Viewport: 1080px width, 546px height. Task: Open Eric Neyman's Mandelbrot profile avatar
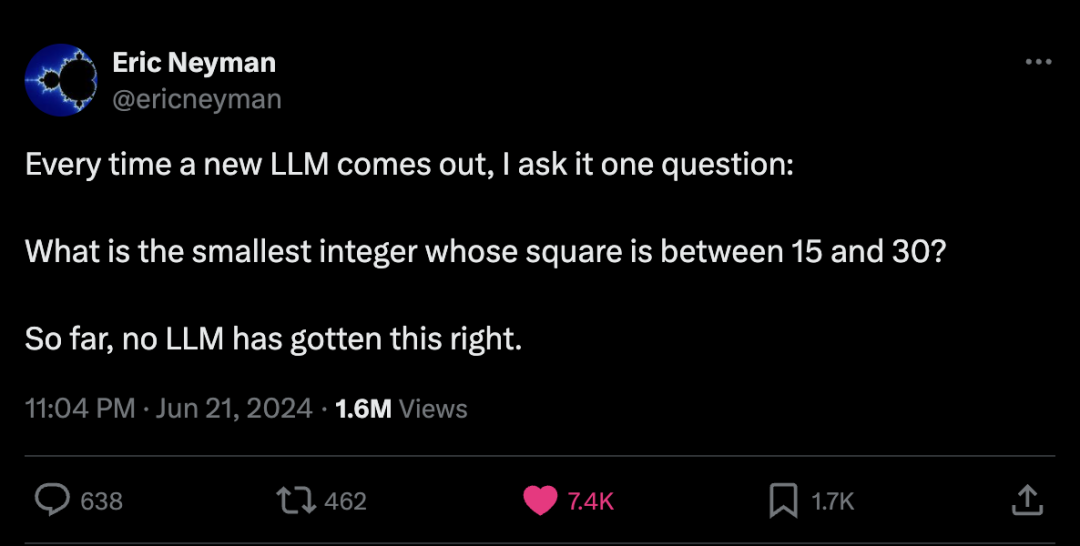[x=61, y=80]
